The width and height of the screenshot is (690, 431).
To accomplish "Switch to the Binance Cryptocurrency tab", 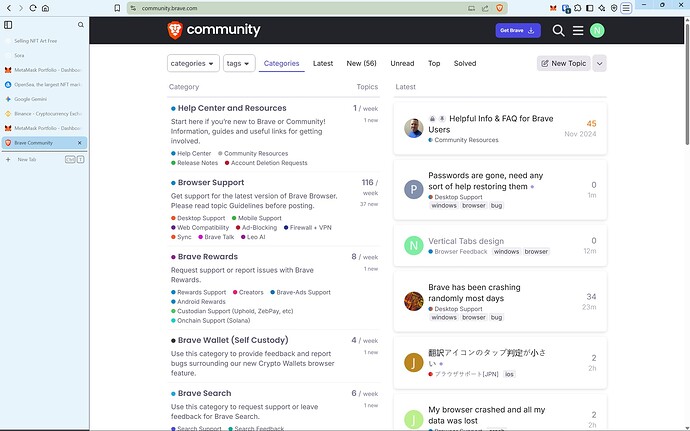I will pyautogui.click(x=44, y=114).
